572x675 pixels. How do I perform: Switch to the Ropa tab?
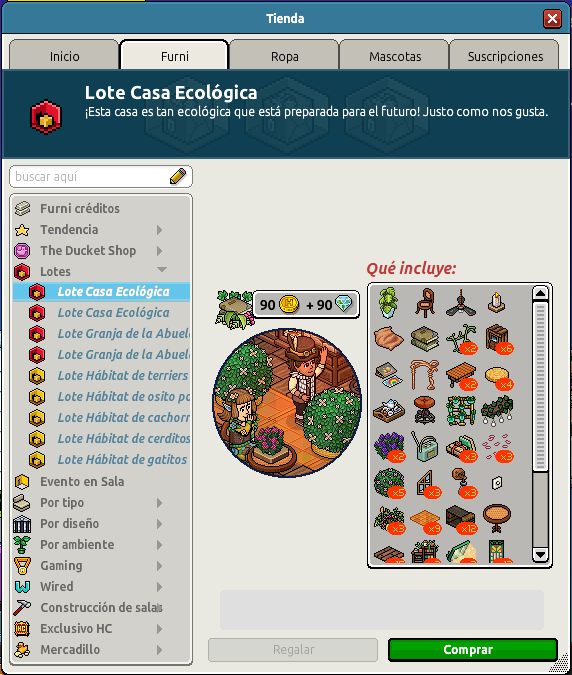point(284,55)
